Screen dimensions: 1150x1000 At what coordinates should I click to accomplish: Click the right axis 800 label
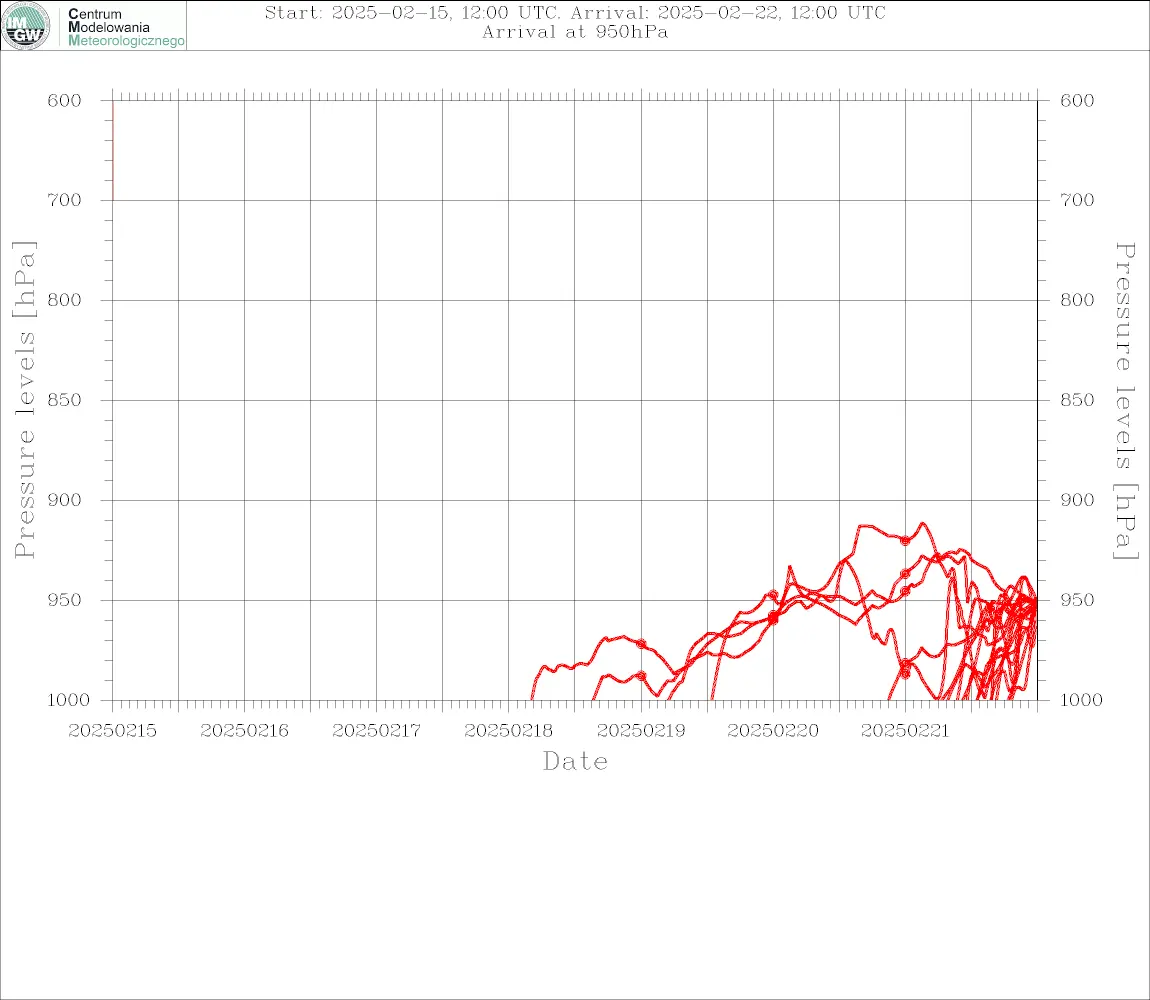[x=1077, y=300]
